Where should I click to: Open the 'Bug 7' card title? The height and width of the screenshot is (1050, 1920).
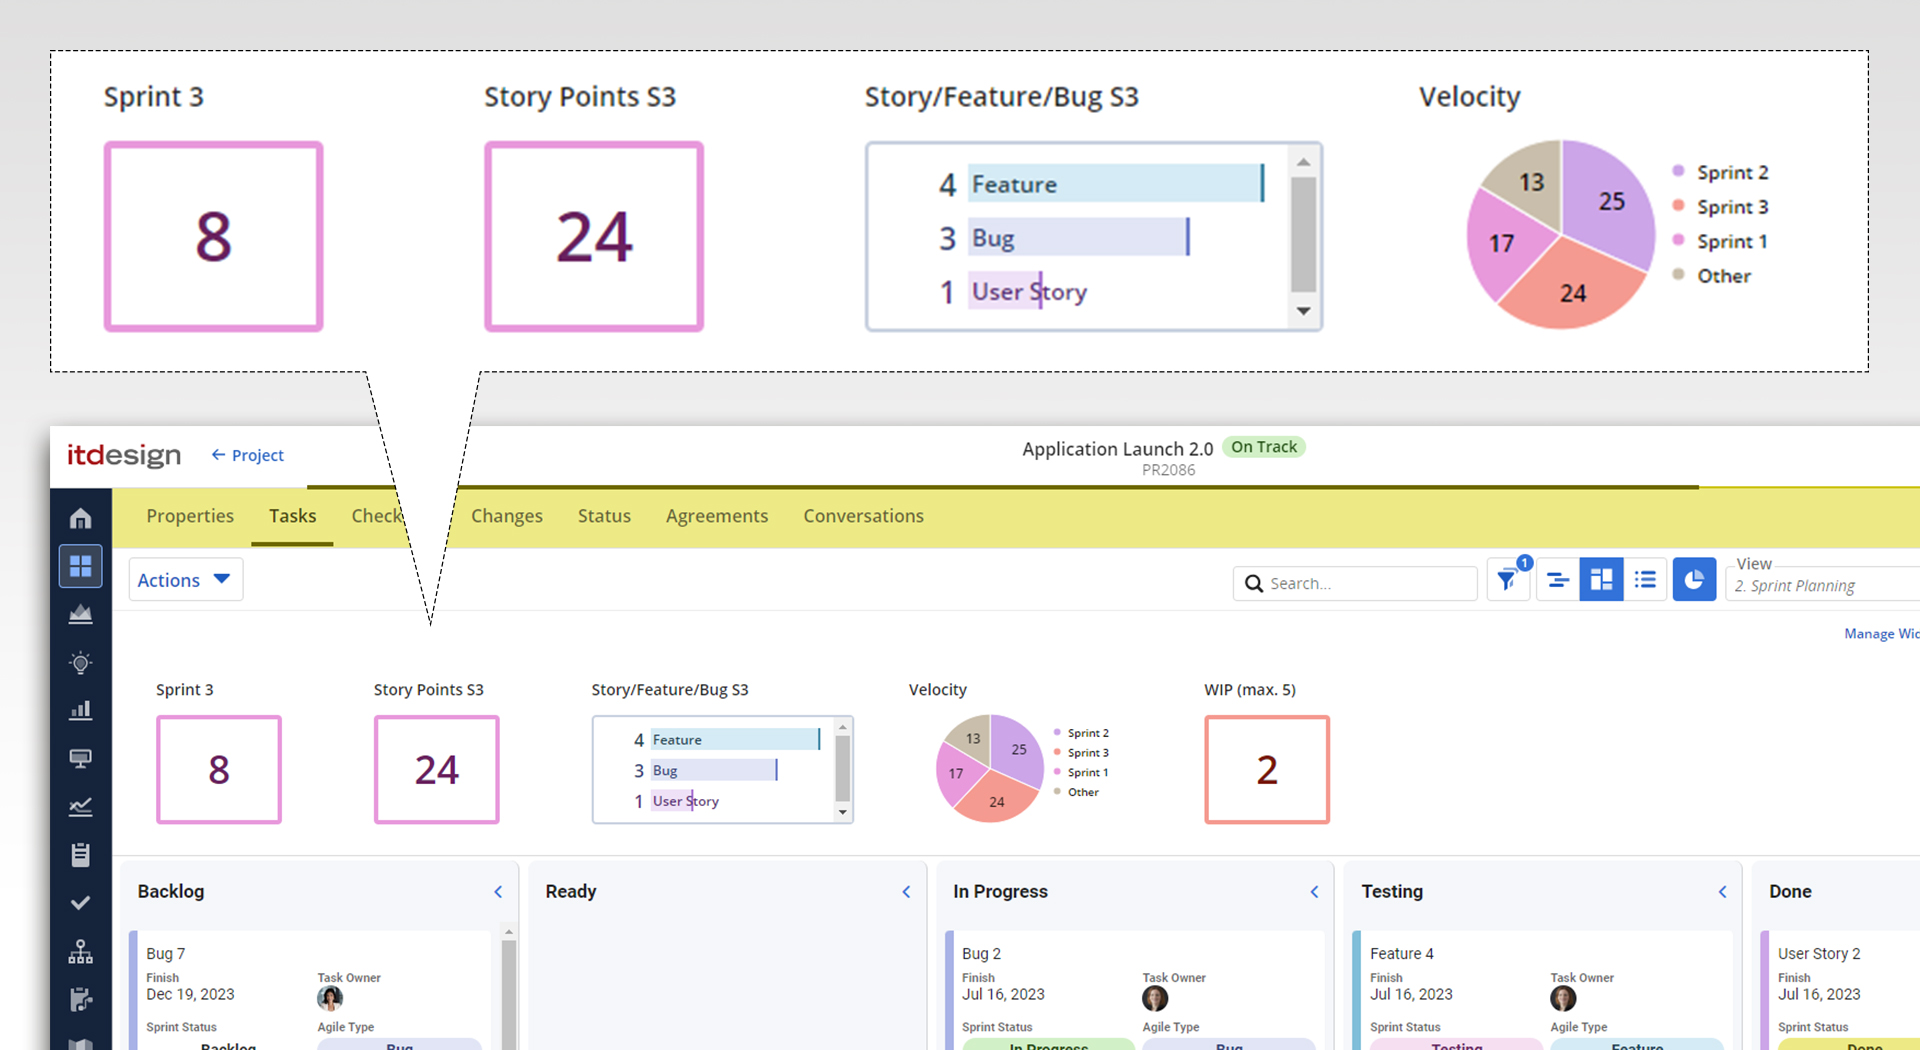166,954
